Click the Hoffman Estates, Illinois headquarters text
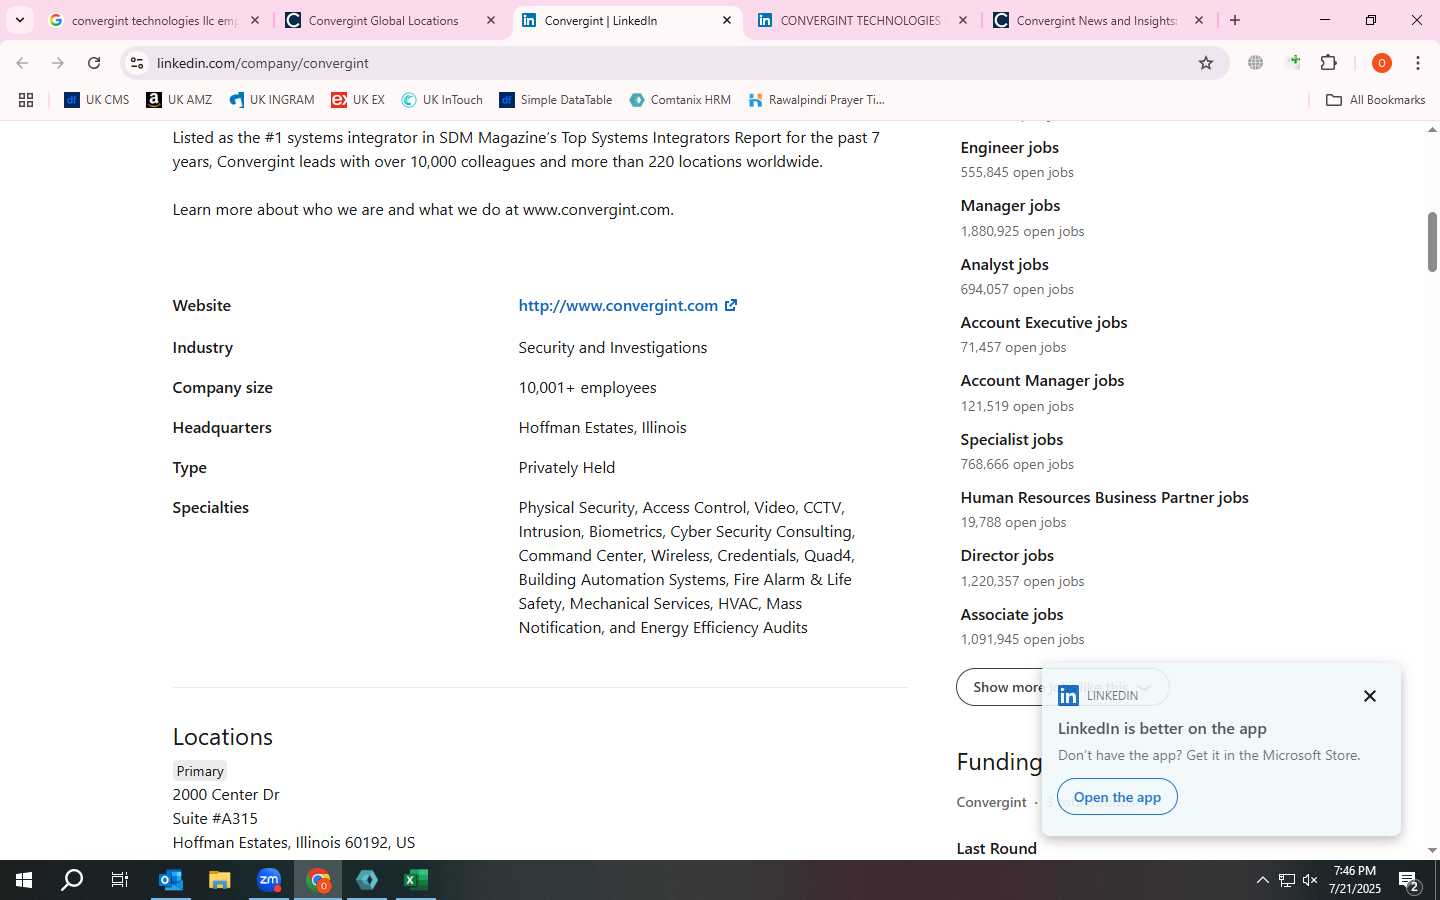The height and width of the screenshot is (900, 1440). [602, 427]
